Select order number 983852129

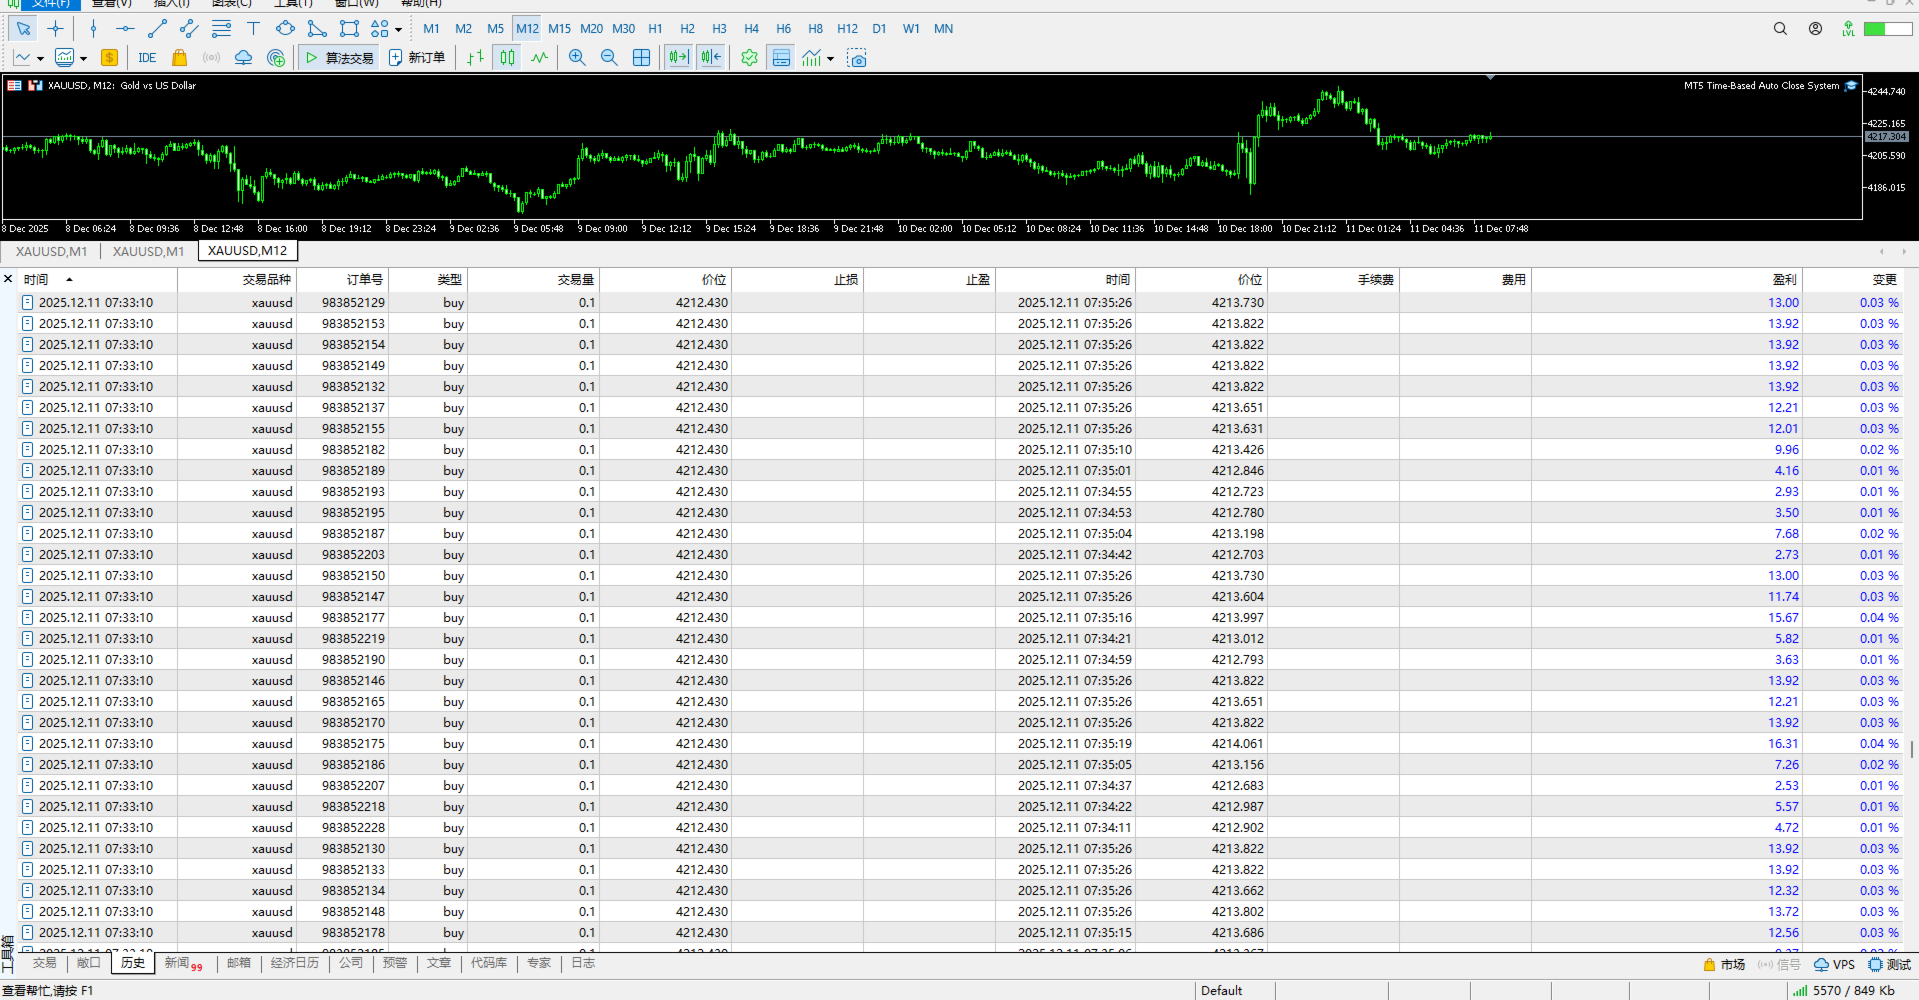coord(353,302)
